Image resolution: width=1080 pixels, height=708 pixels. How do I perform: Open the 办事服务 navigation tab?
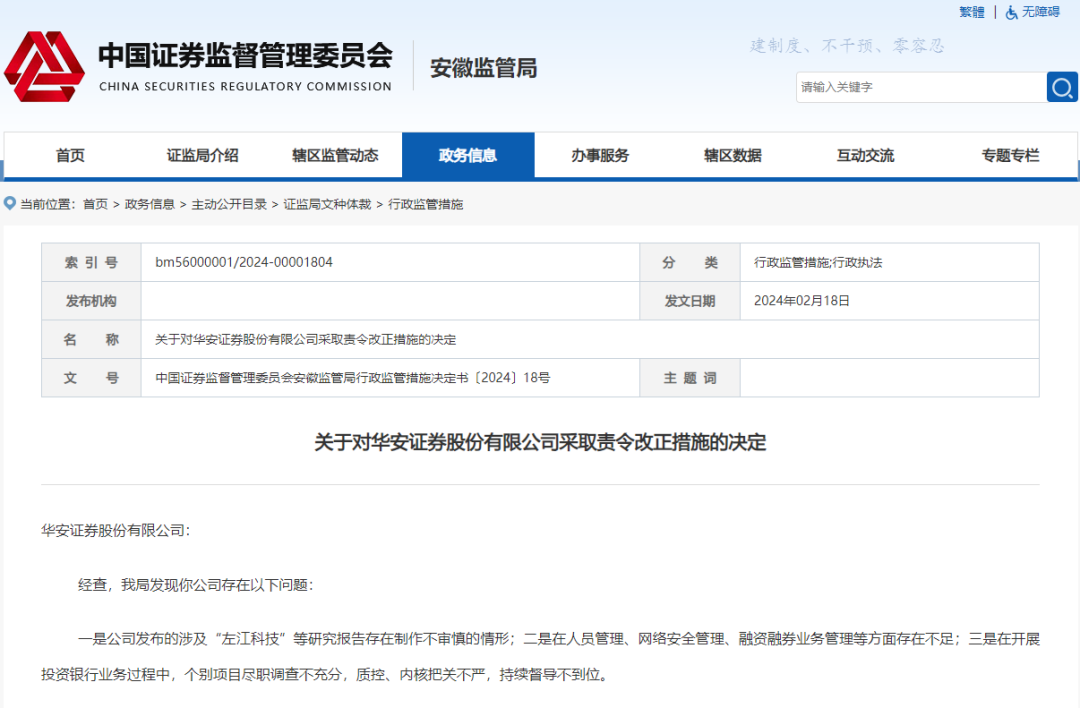[x=600, y=156]
